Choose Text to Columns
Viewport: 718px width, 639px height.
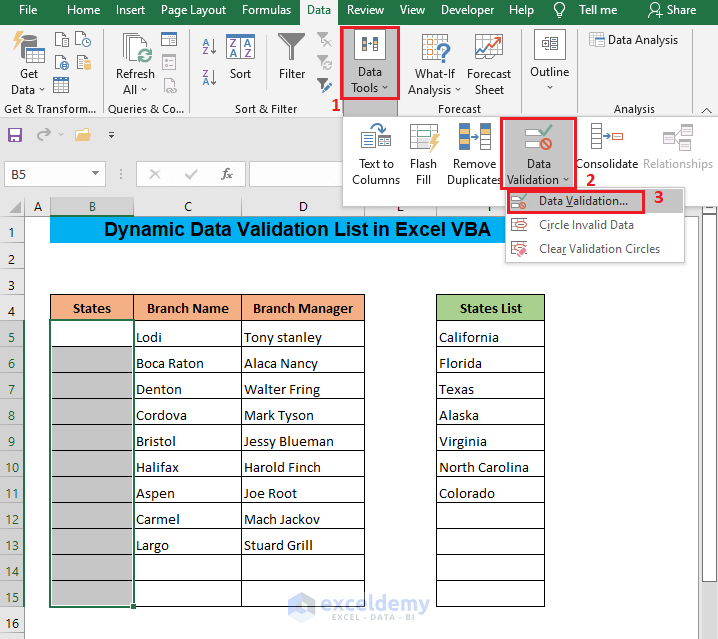[376, 154]
